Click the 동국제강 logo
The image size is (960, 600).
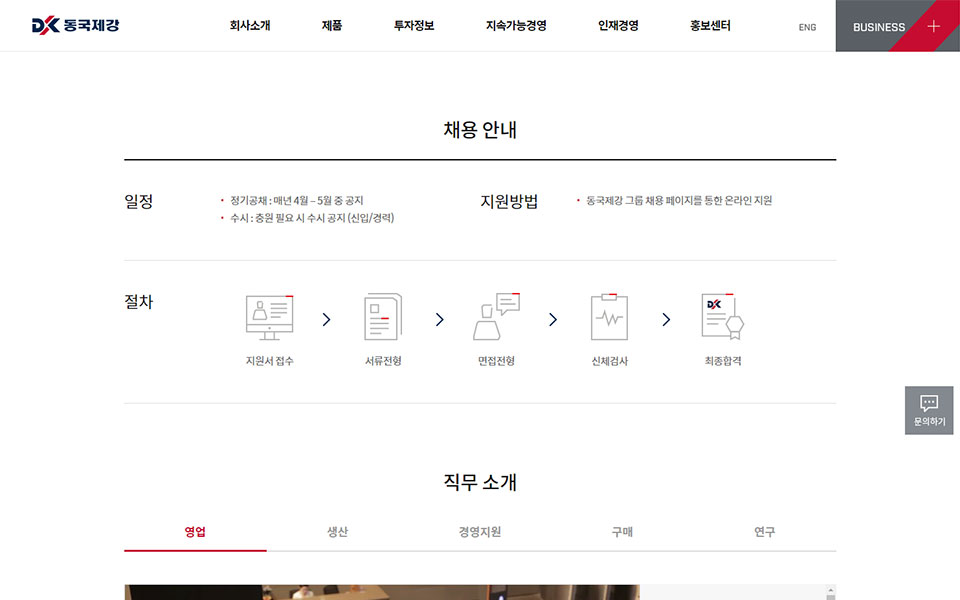[x=75, y=26]
